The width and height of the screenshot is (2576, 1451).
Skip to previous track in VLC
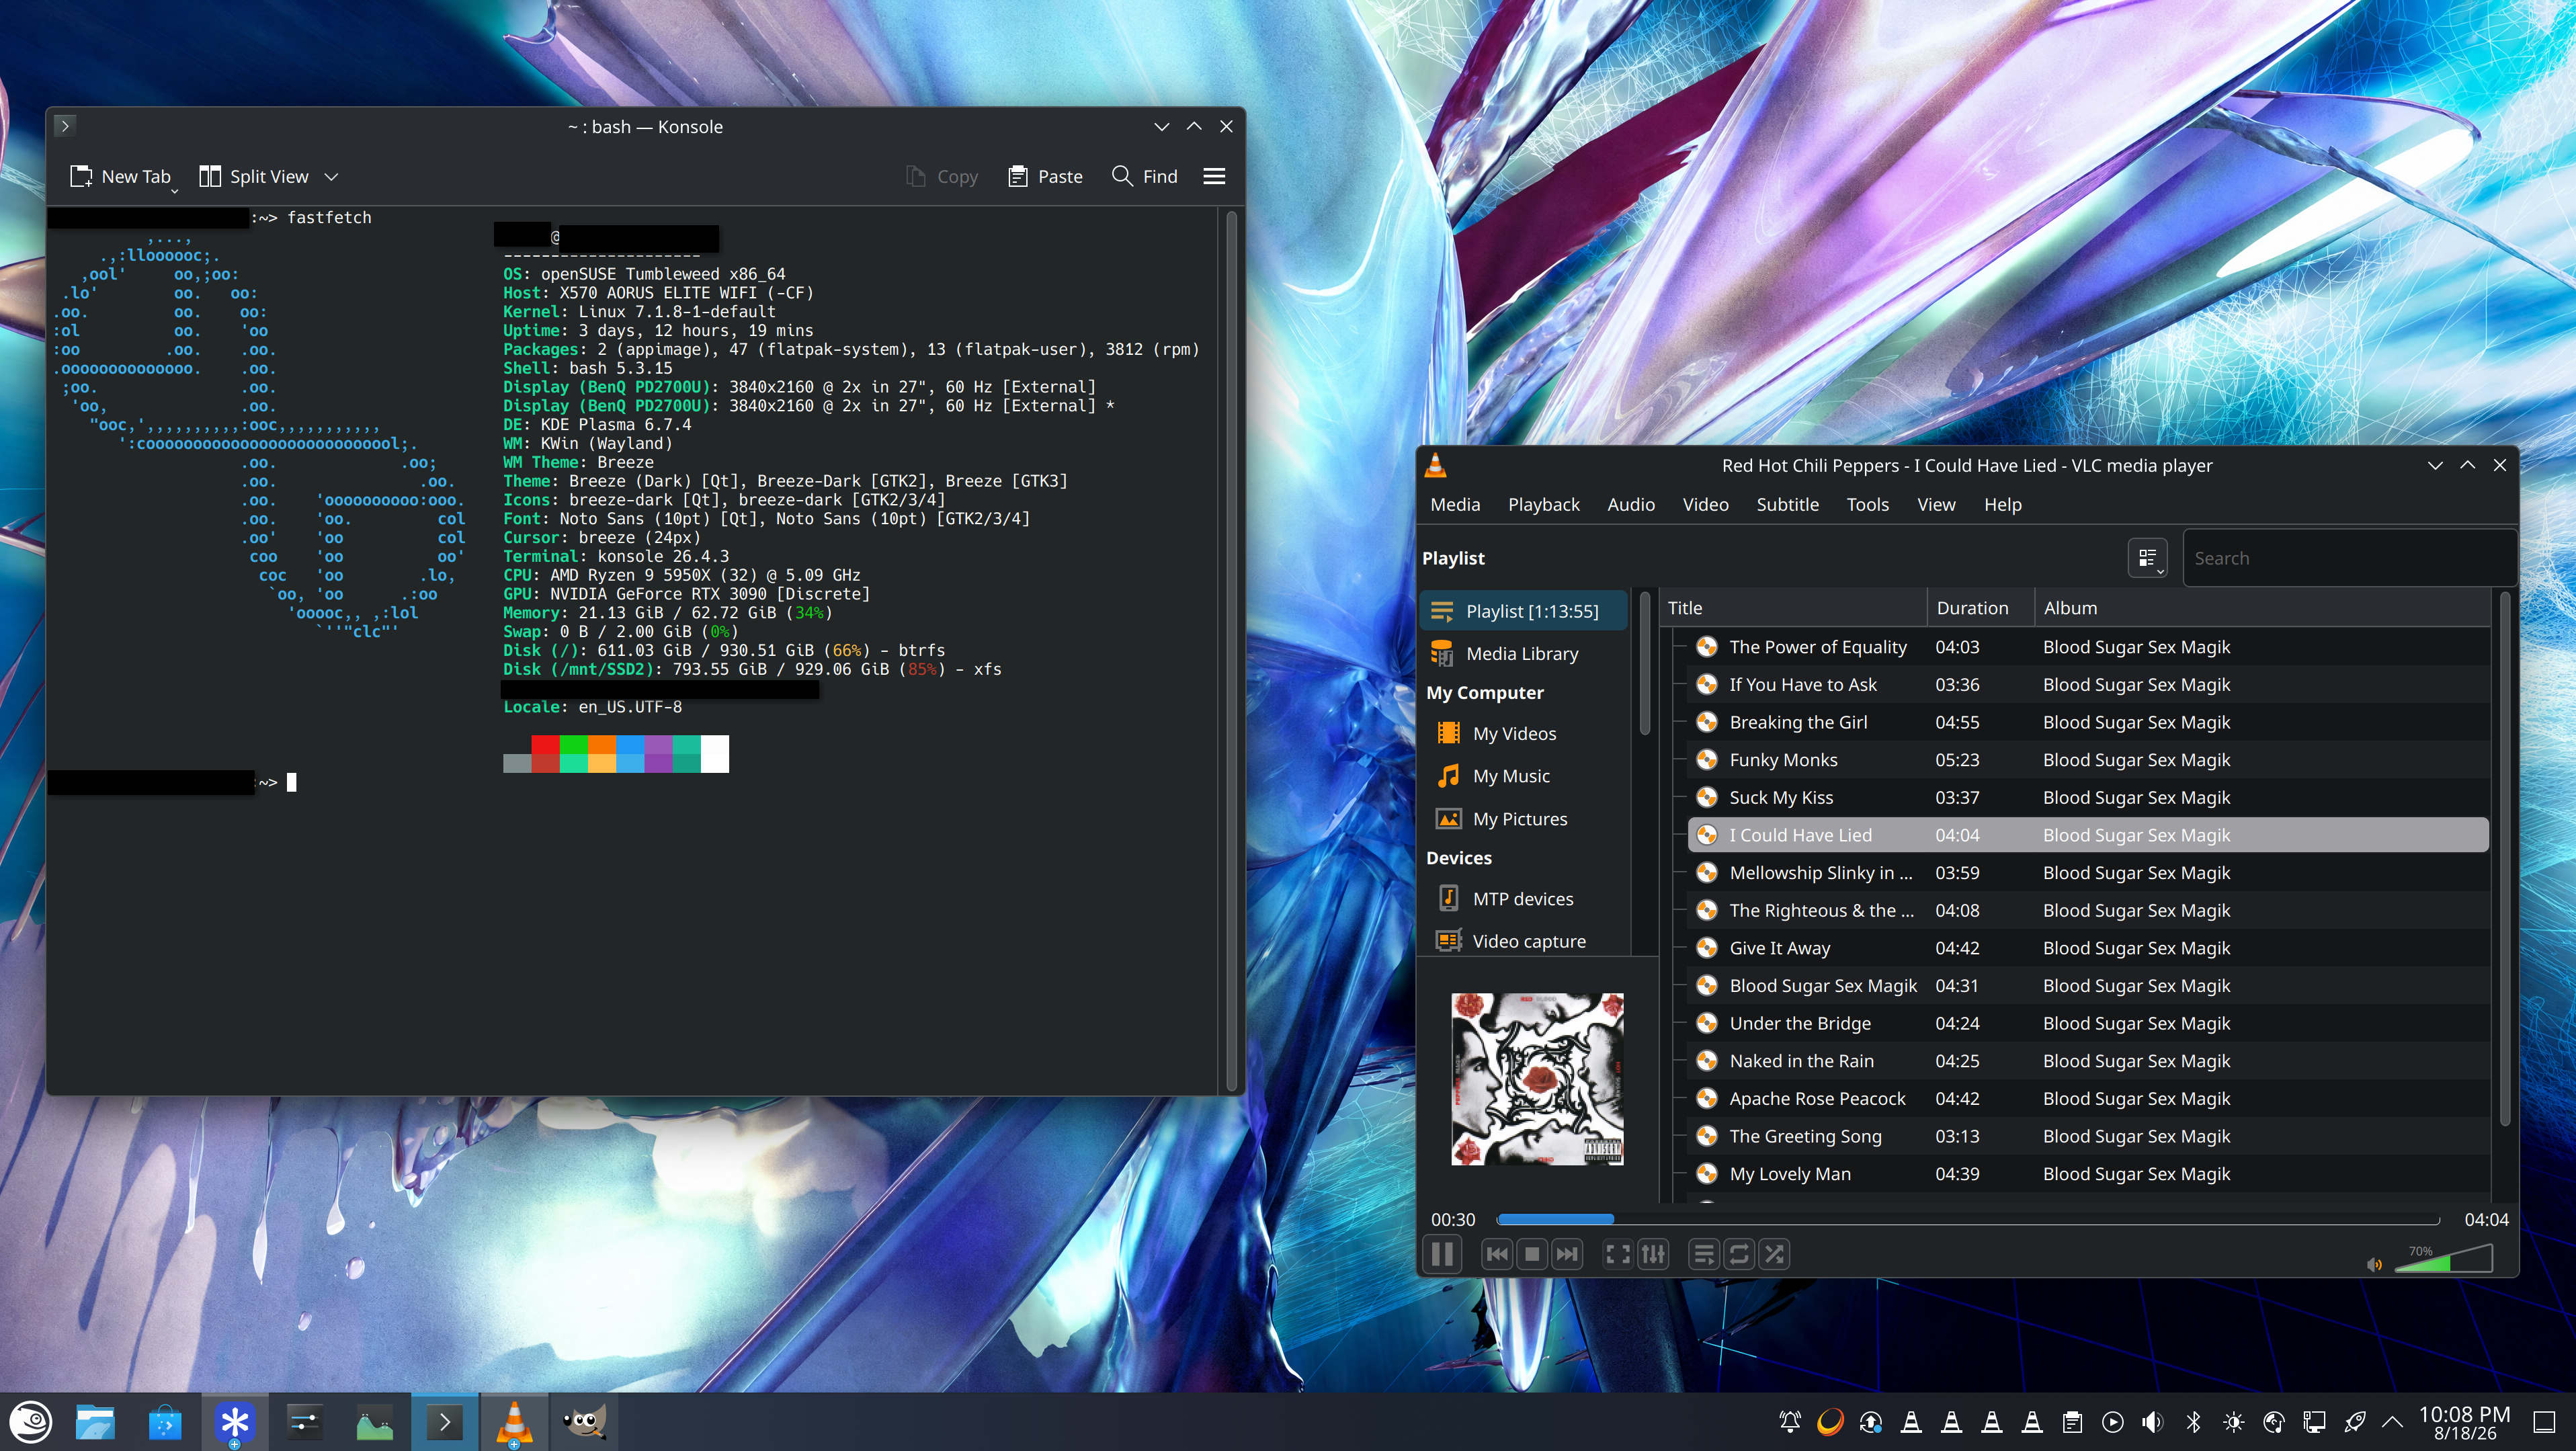coord(1497,1254)
